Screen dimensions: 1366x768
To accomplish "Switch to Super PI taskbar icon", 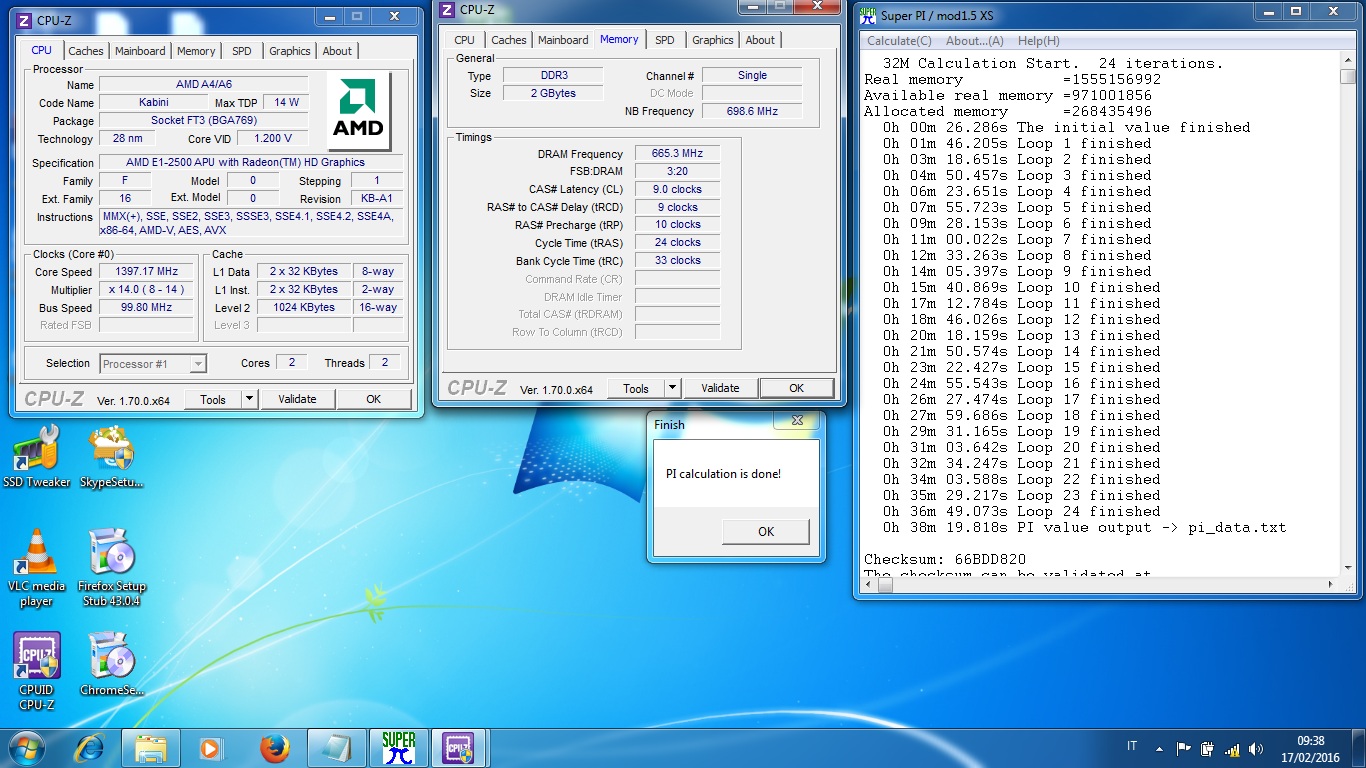I will tap(398, 748).
